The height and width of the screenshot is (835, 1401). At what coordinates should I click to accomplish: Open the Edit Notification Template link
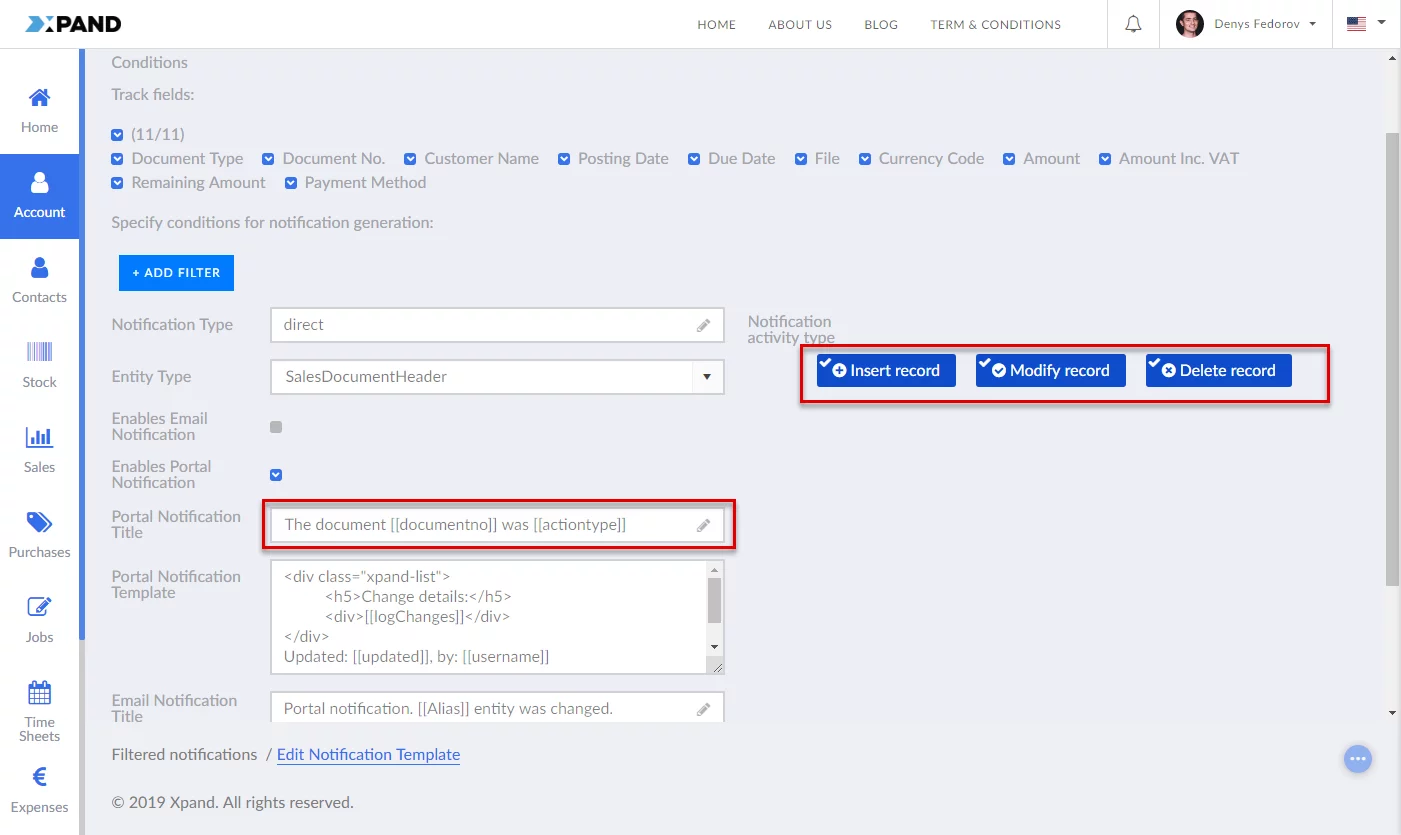click(368, 755)
